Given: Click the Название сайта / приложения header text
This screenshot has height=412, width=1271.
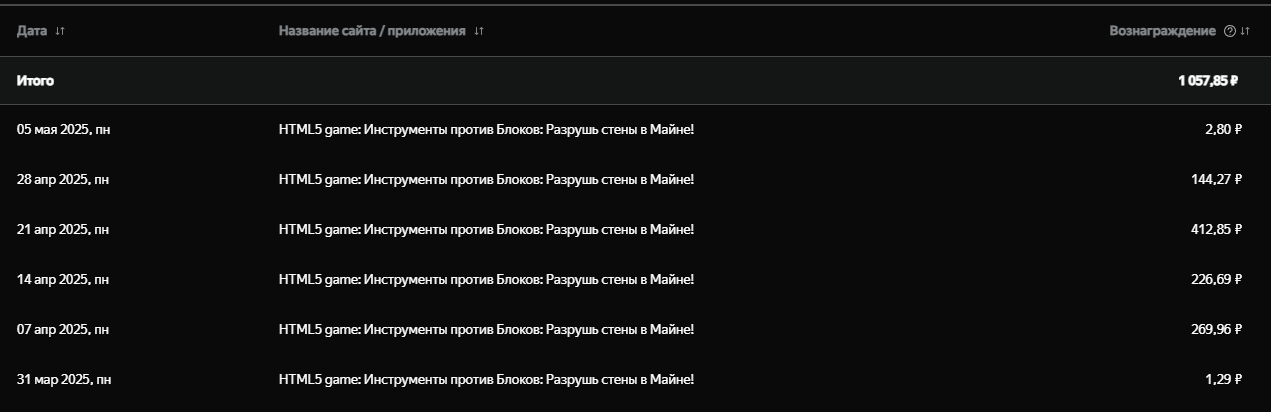Looking at the screenshot, I should [x=372, y=31].
